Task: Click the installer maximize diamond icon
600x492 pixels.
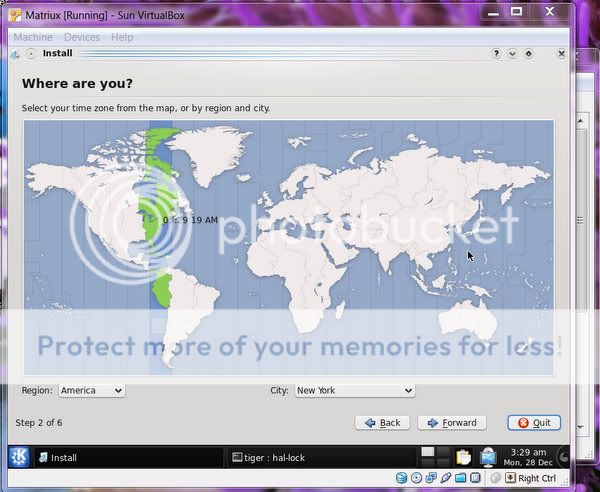Action: click(x=528, y=54)
